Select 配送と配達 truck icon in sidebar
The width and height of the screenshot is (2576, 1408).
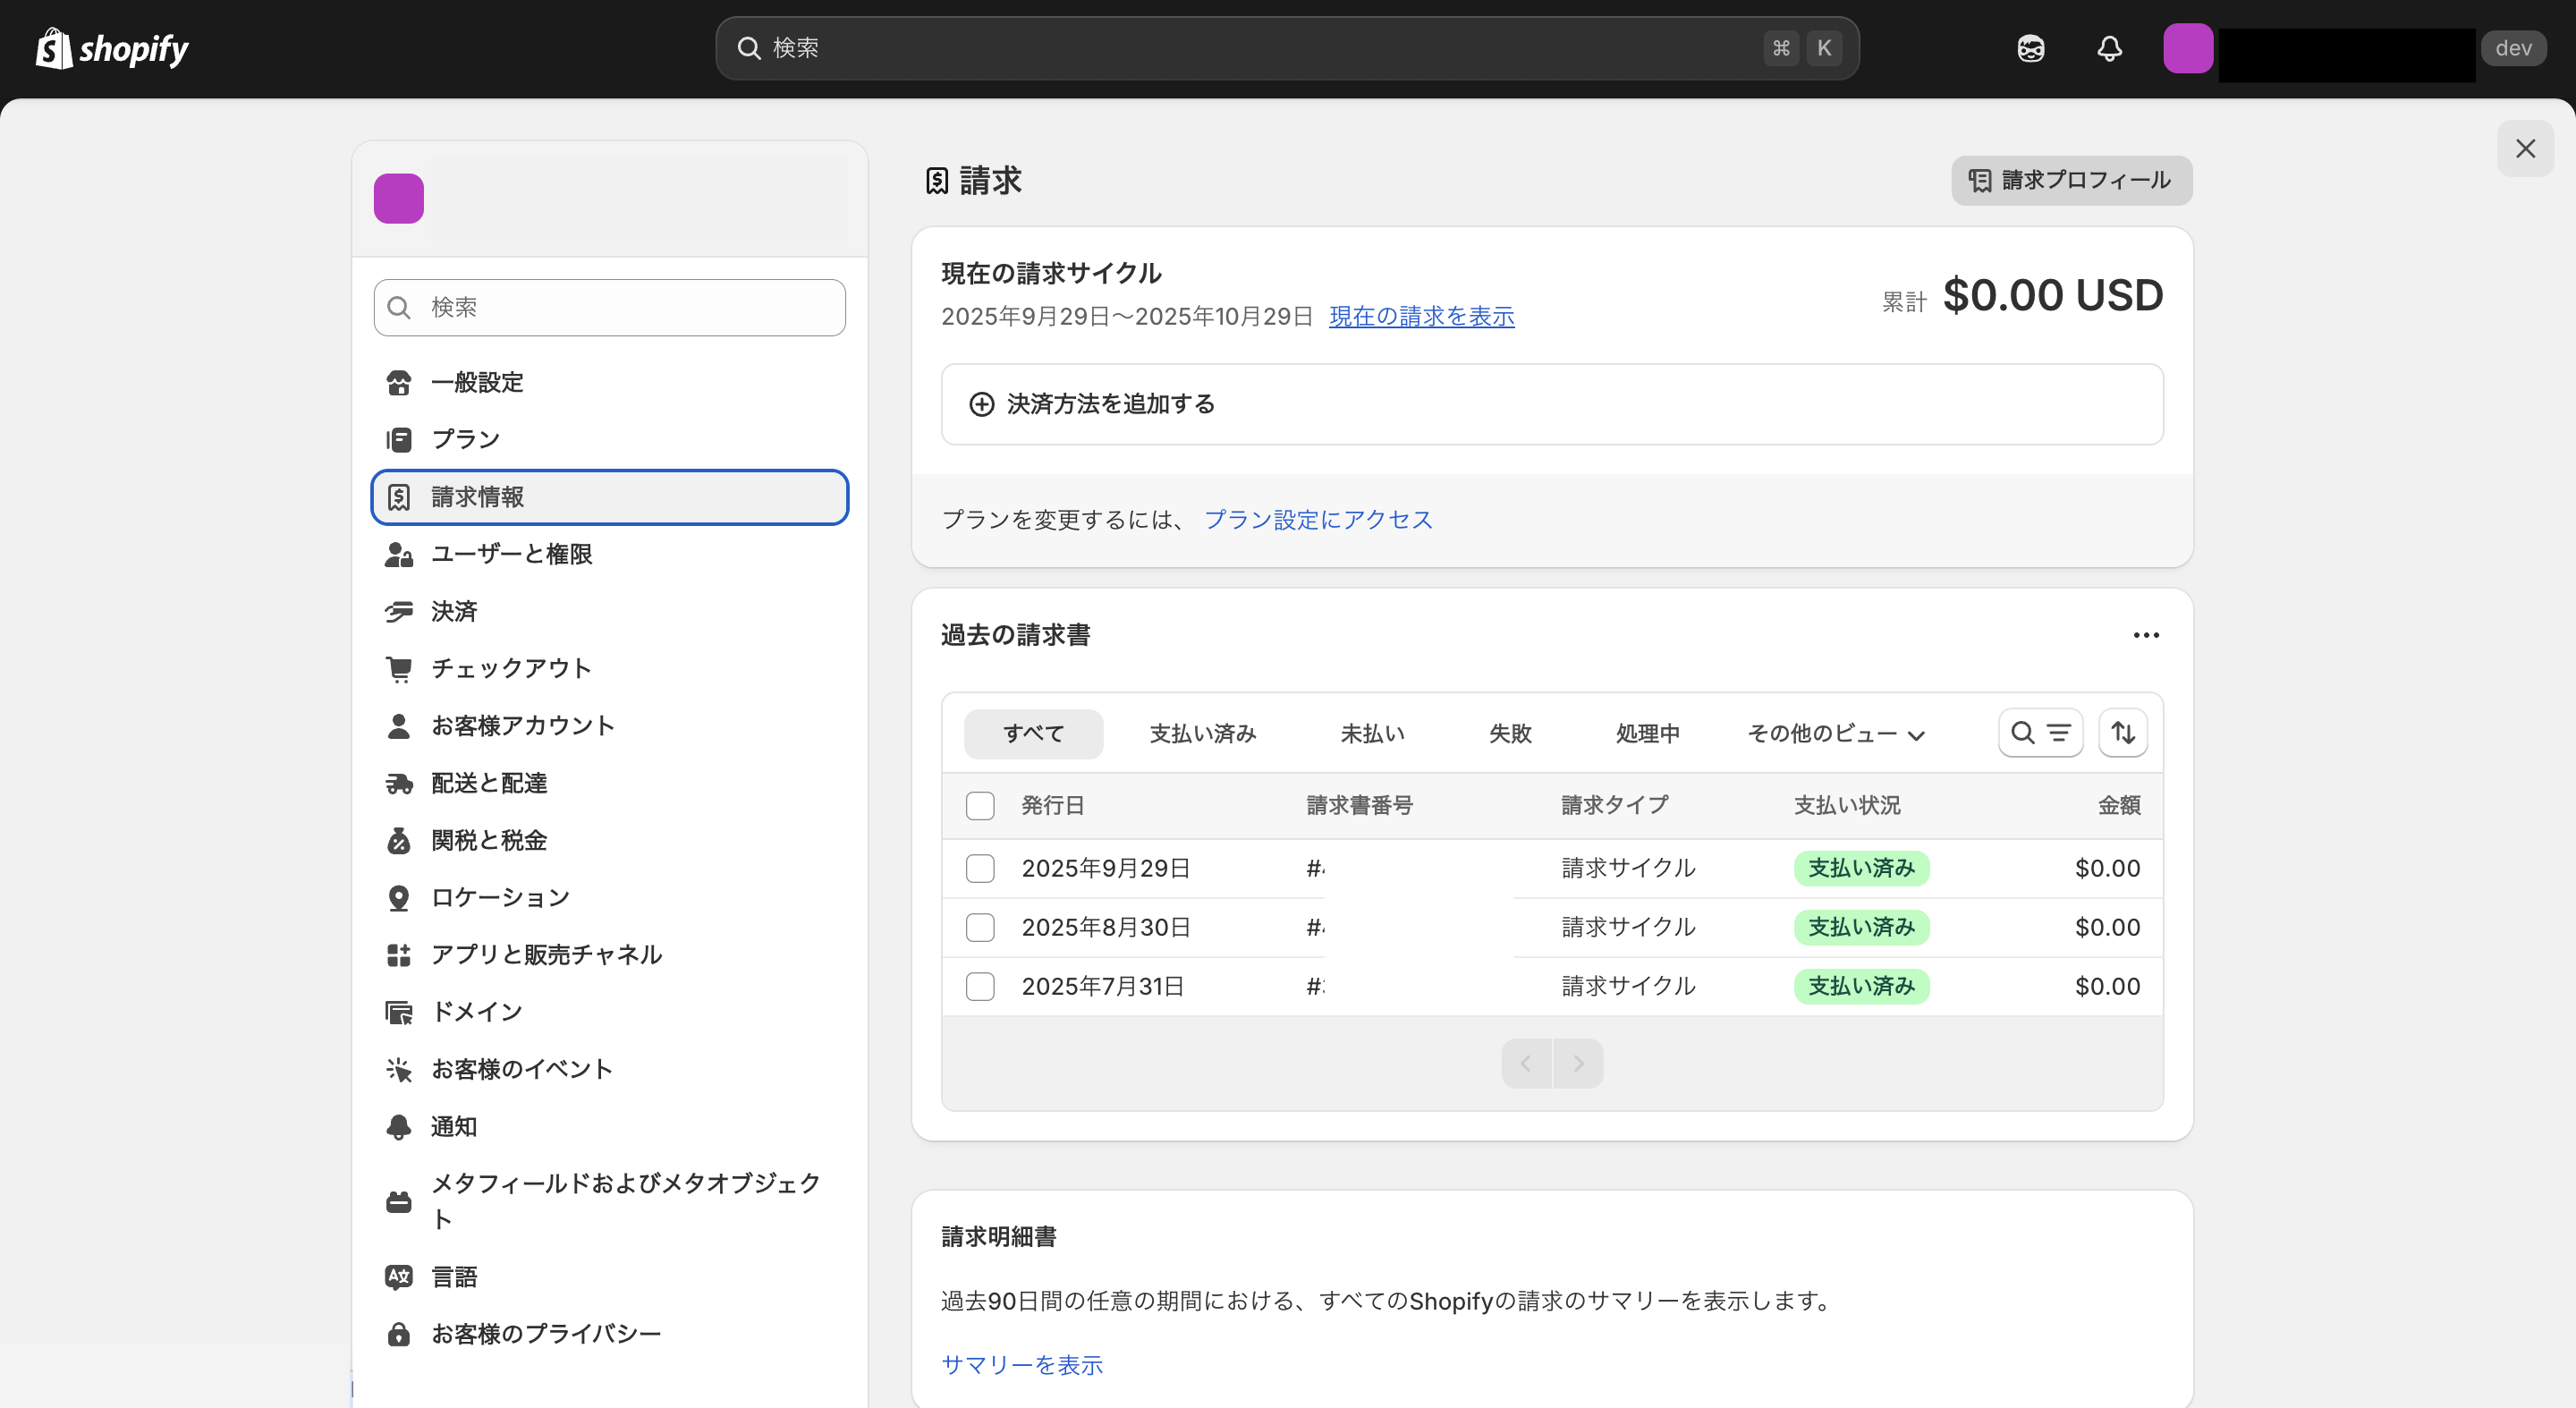click(399, 783)
